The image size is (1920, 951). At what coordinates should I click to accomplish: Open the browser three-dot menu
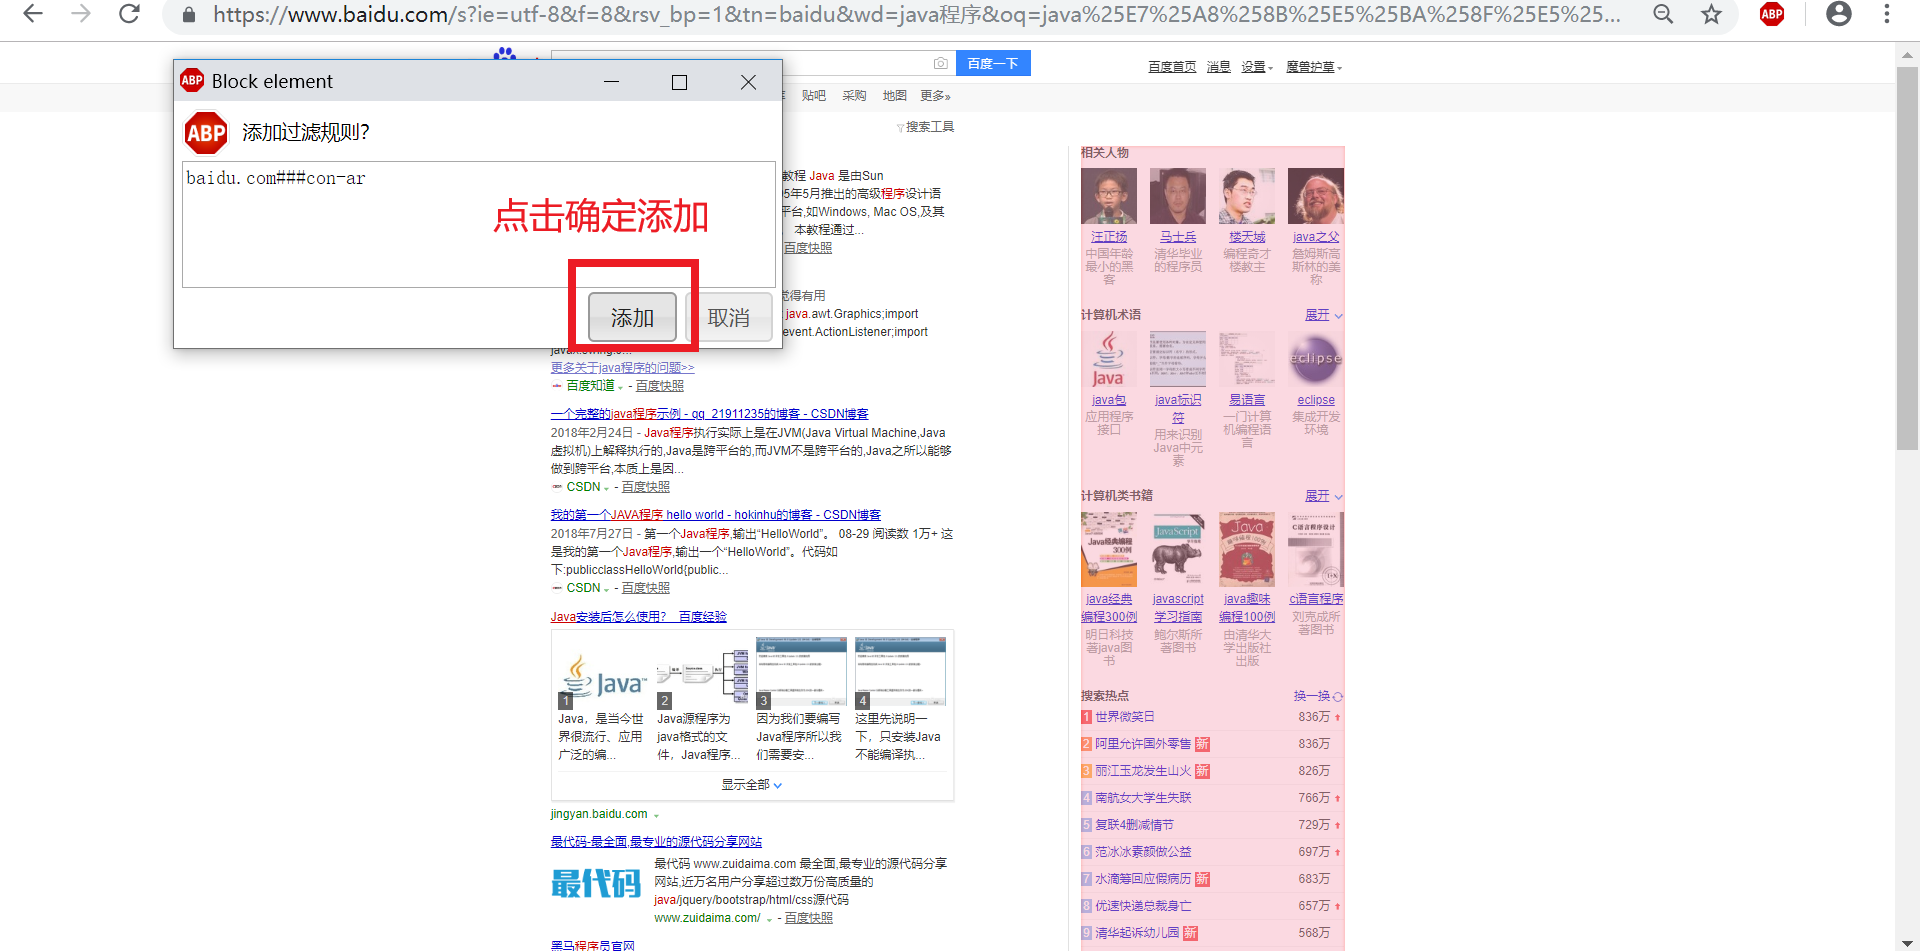(x=1887, y=15)
